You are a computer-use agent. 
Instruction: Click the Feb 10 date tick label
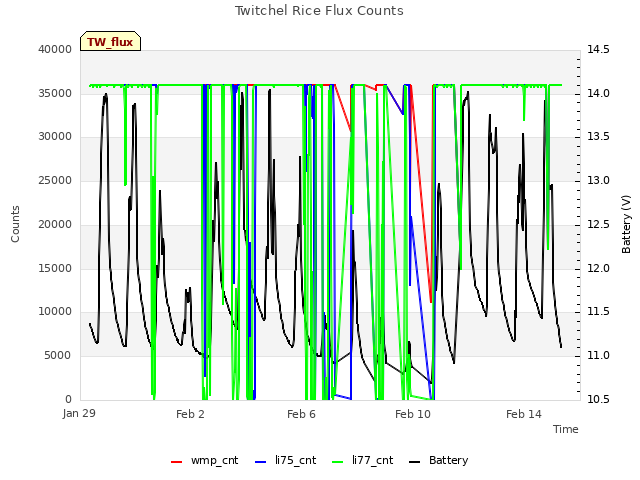tap(413, 414)
